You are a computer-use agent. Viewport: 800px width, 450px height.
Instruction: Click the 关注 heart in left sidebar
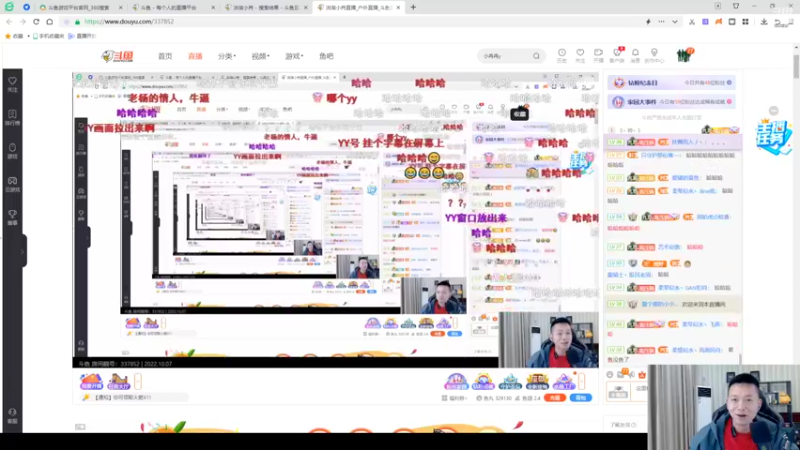tap(12, 84)
